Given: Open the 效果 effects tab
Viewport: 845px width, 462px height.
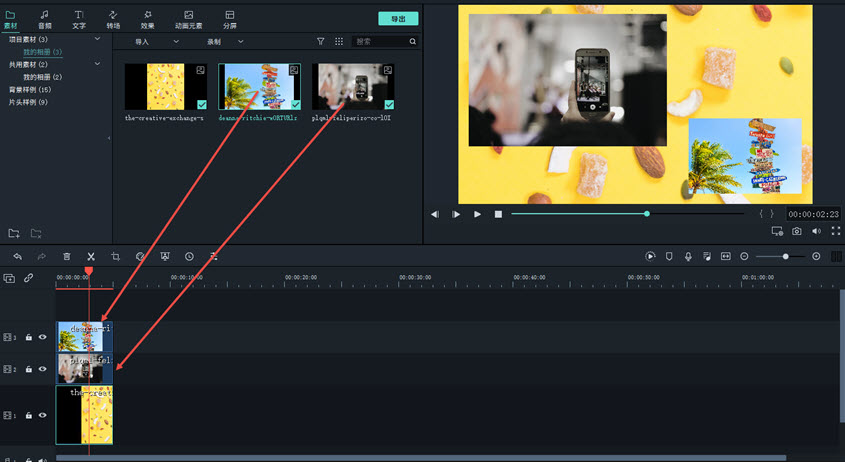Looking at the screenshot, I should 147,19.
